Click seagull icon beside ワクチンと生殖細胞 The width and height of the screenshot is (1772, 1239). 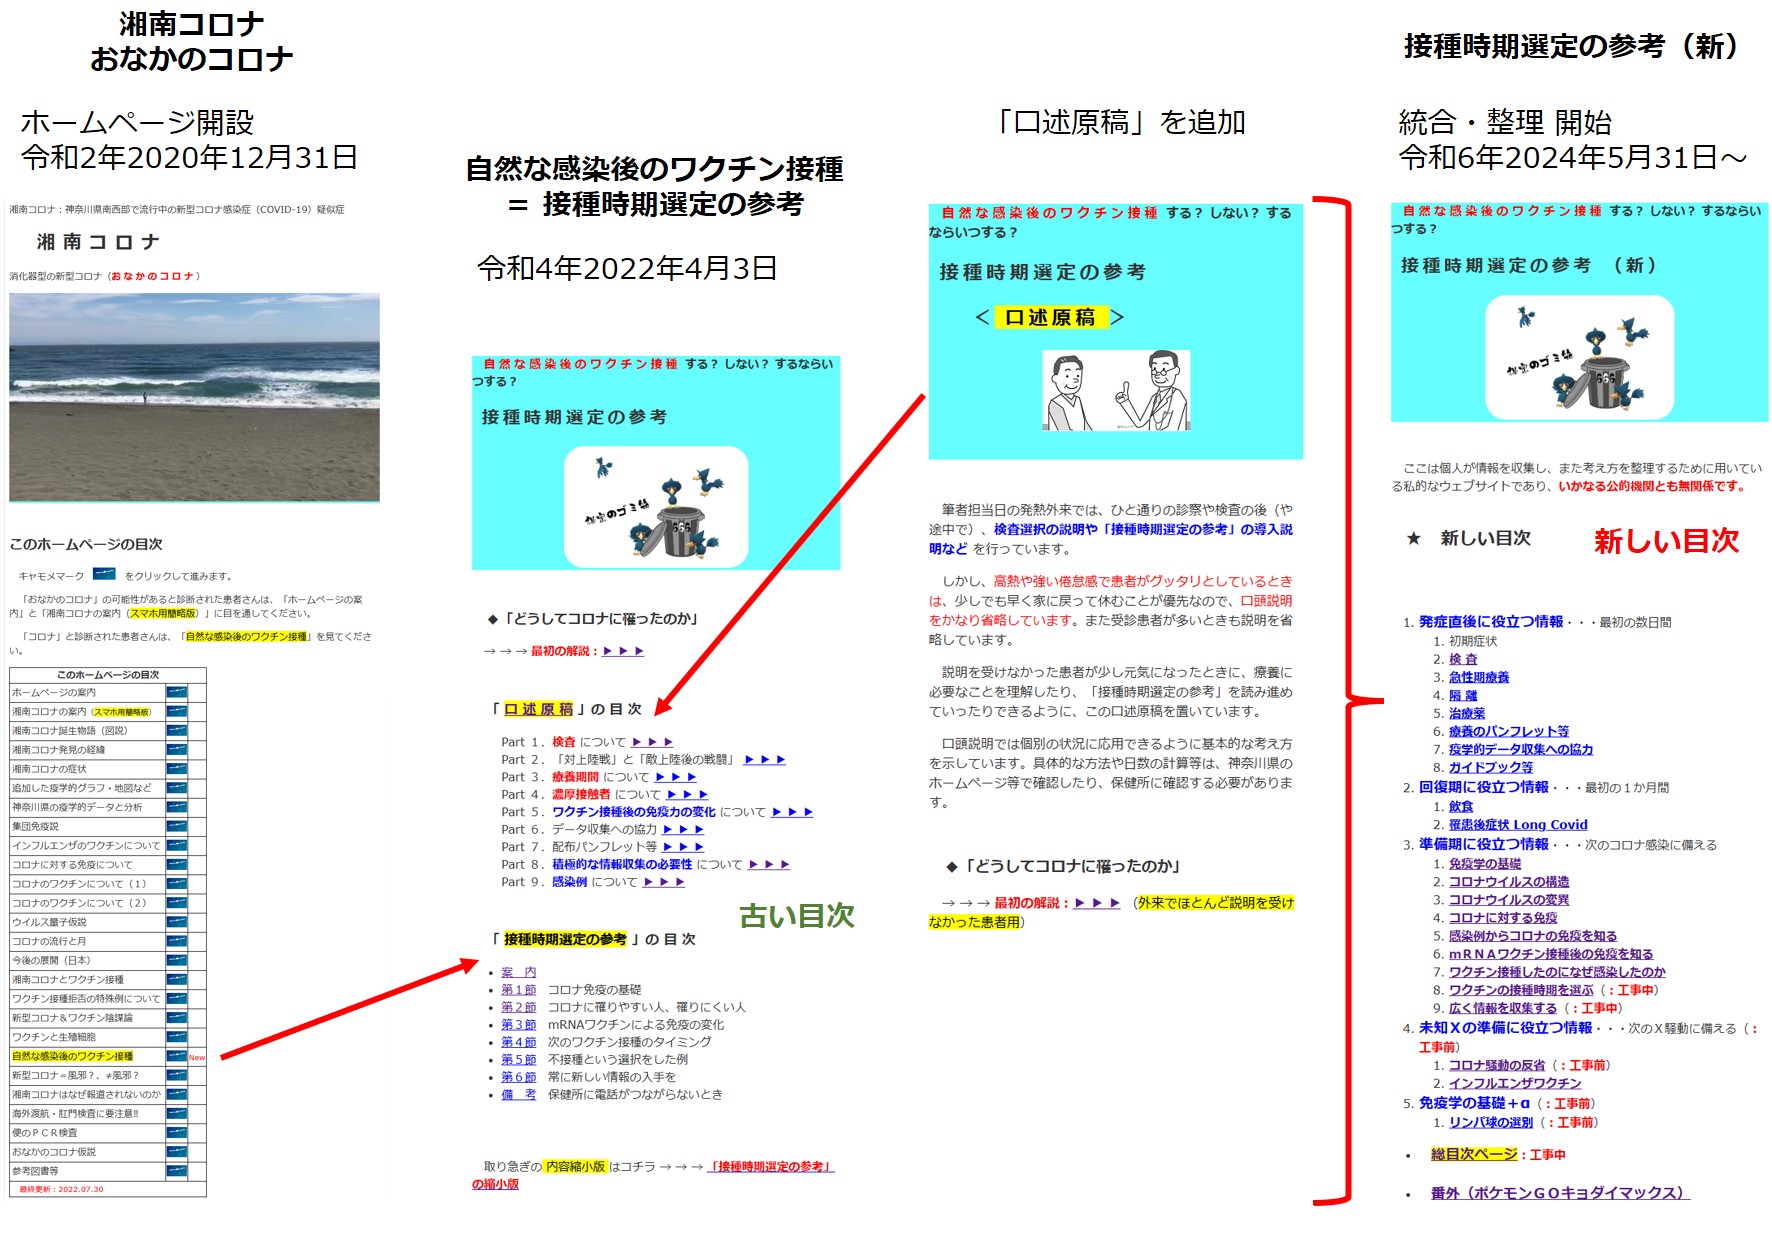pos(176,1037)
